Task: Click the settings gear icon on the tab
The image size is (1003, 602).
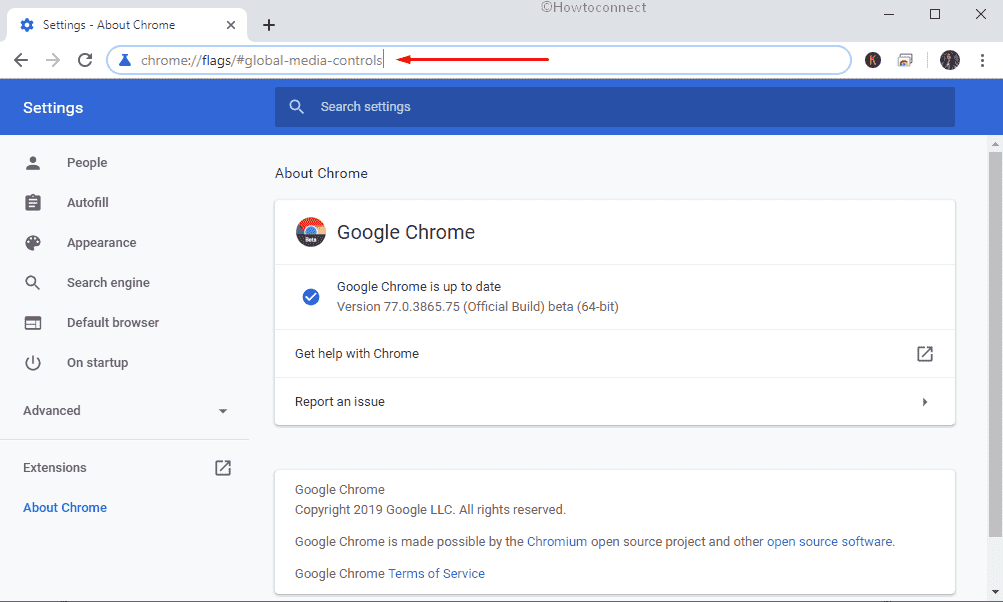Action: click(x=27, y=25)
